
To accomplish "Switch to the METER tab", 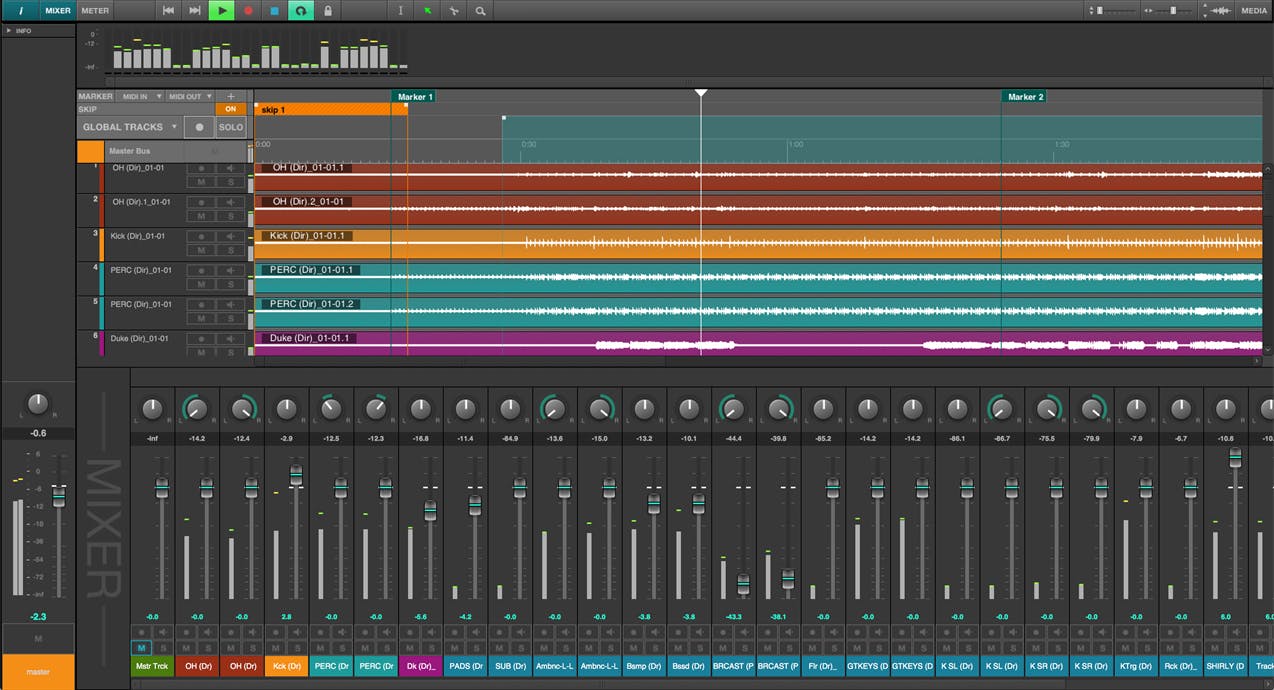I will (x=94, y=10).
